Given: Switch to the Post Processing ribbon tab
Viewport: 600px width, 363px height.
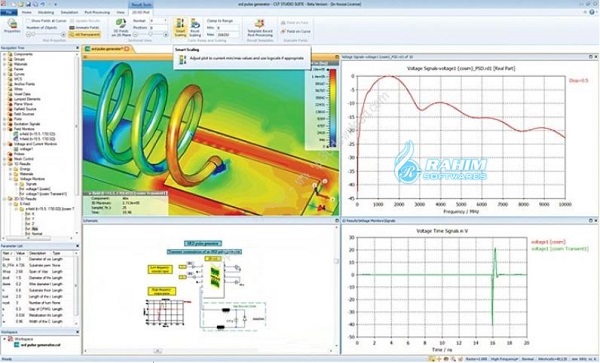Looking at the screenshot, I should coord(97,12).
